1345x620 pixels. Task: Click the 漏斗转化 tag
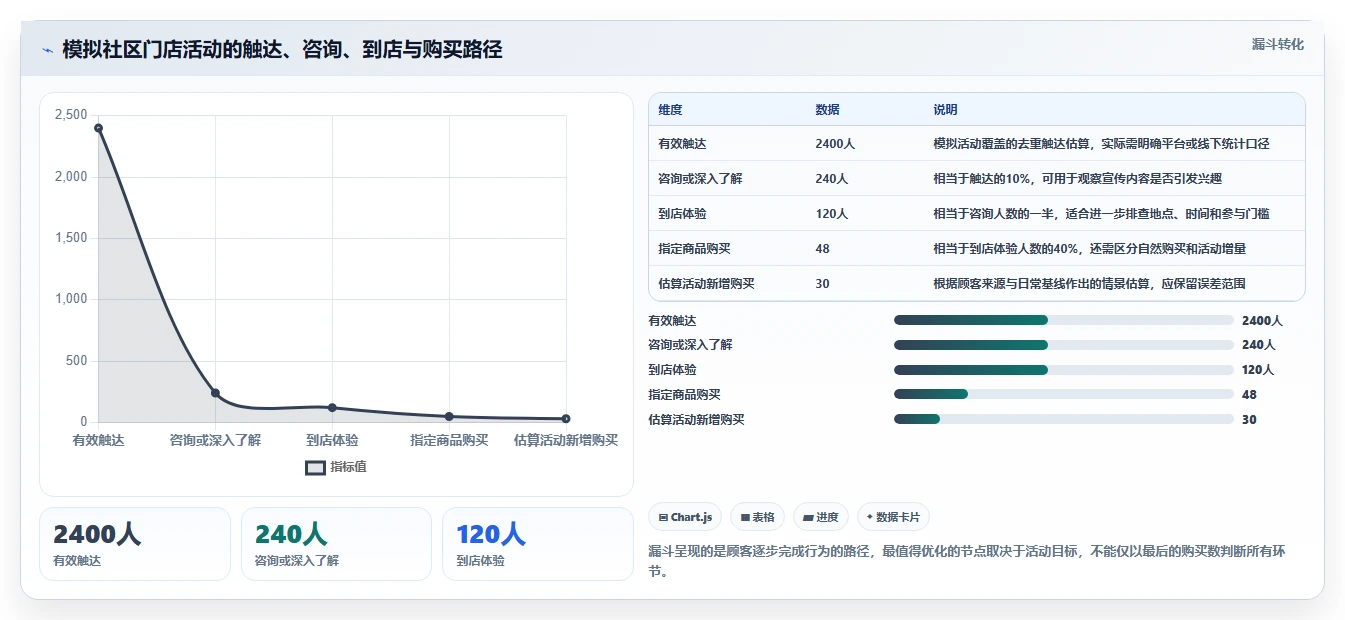pos(1277,45)
